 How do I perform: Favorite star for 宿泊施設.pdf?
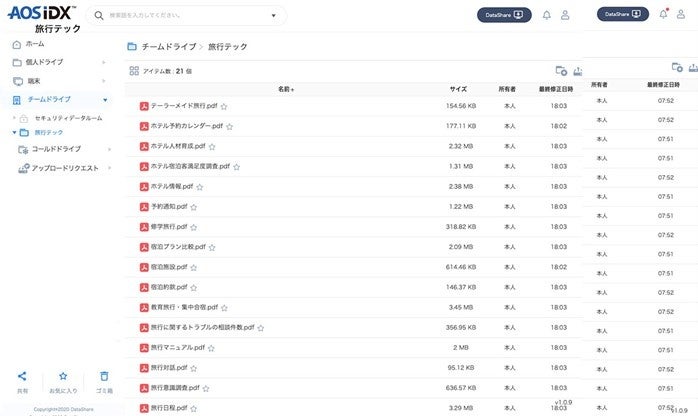point(193,267)
